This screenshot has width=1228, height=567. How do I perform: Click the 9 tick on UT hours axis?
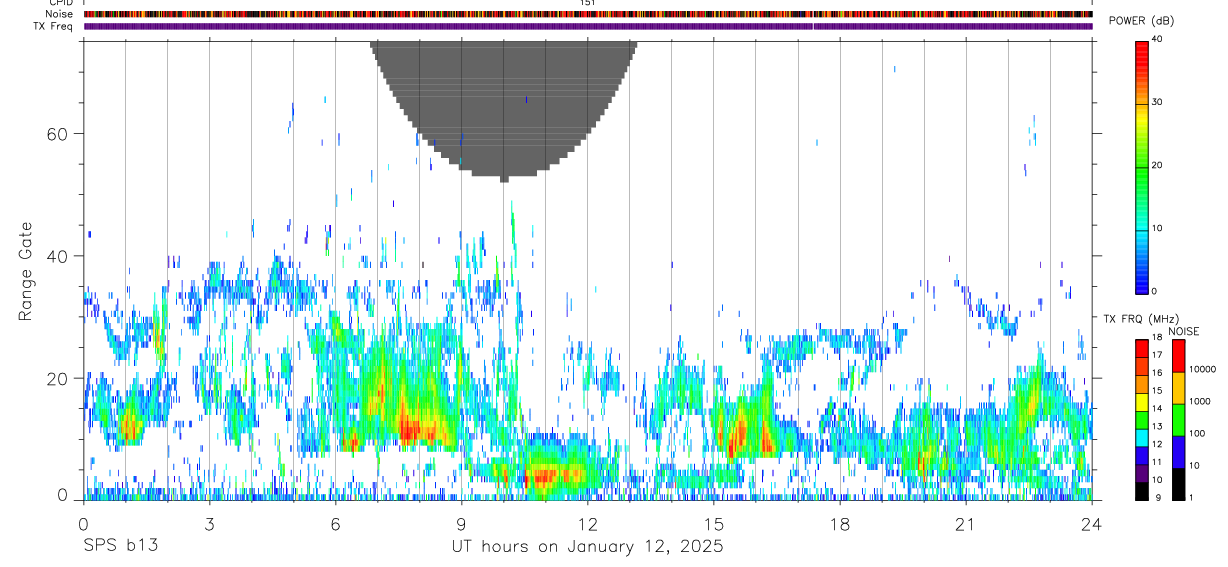coord(461,523)
